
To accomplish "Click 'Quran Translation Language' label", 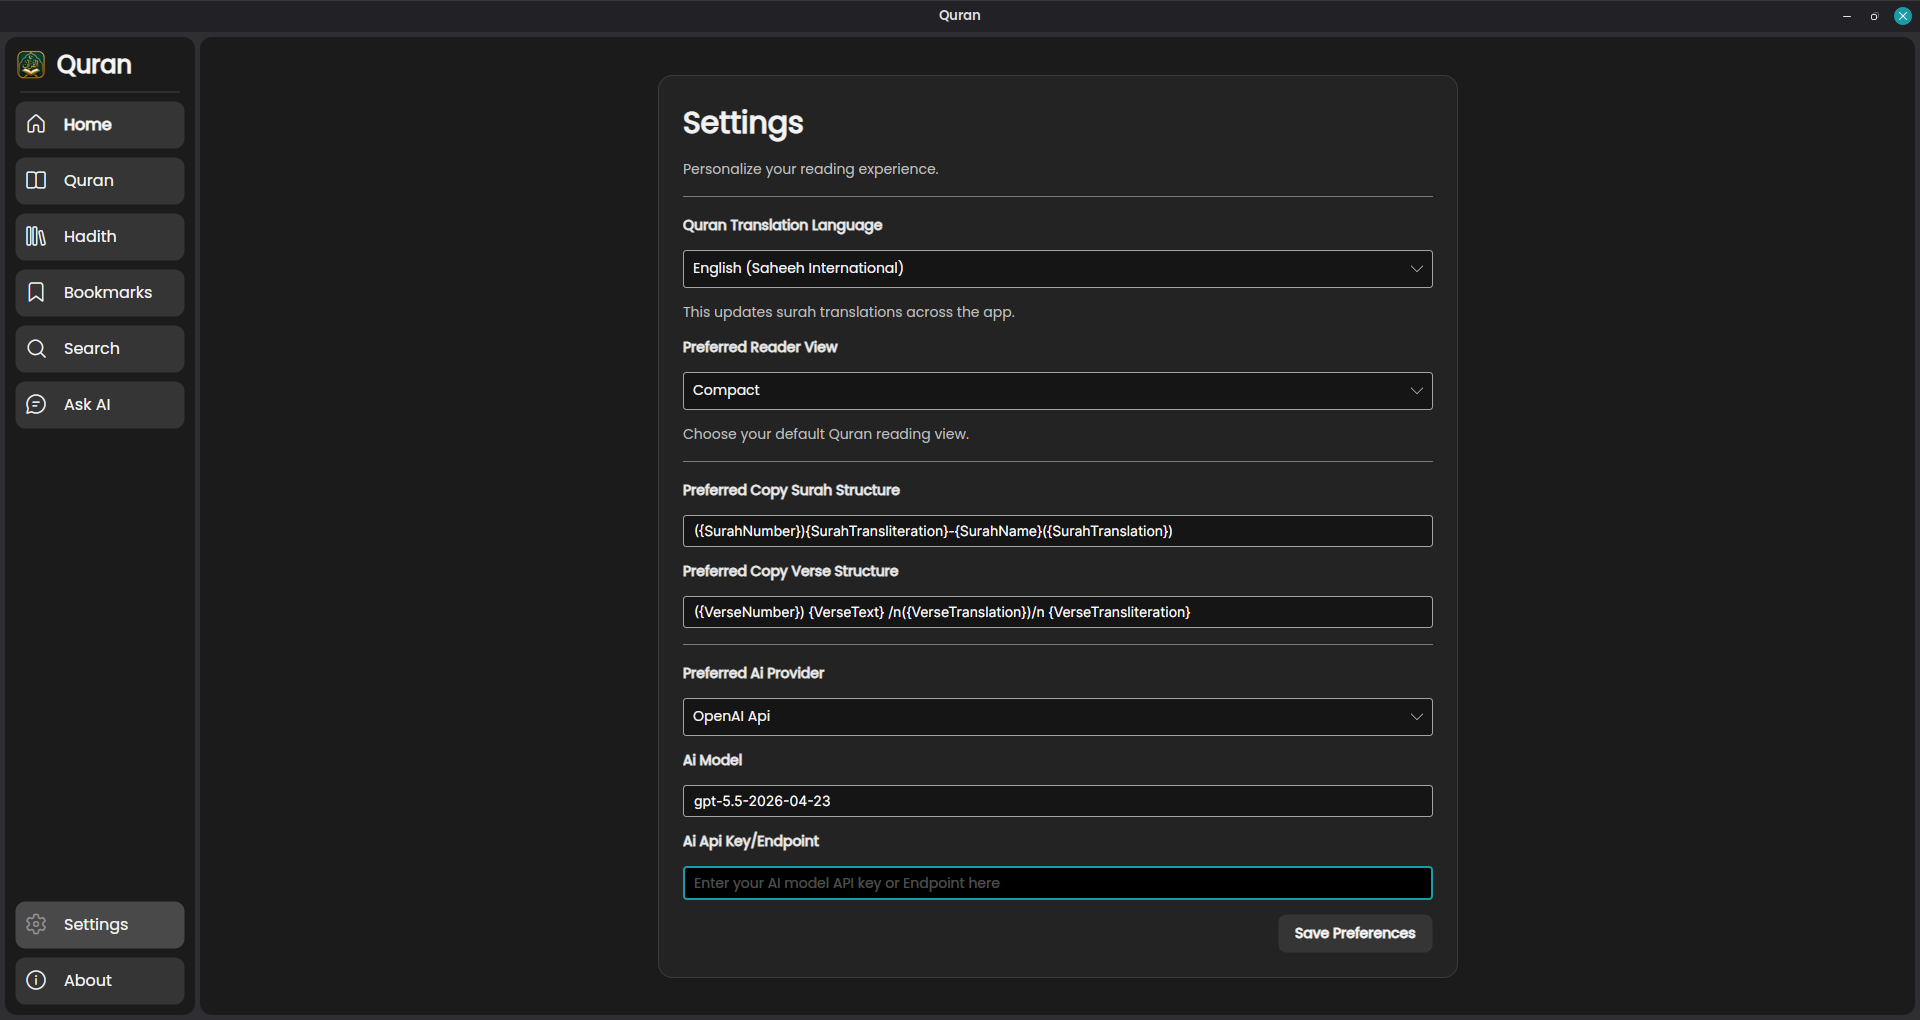I will click(782, 226).
